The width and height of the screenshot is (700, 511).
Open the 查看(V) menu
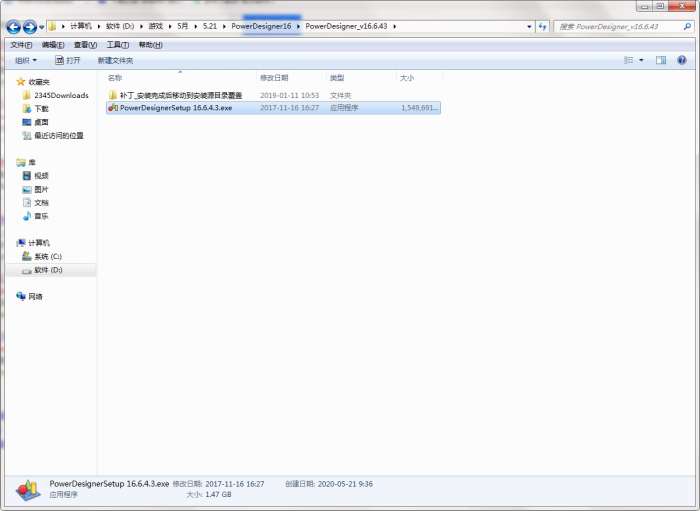pyautogui.click(x=85, y=45)
